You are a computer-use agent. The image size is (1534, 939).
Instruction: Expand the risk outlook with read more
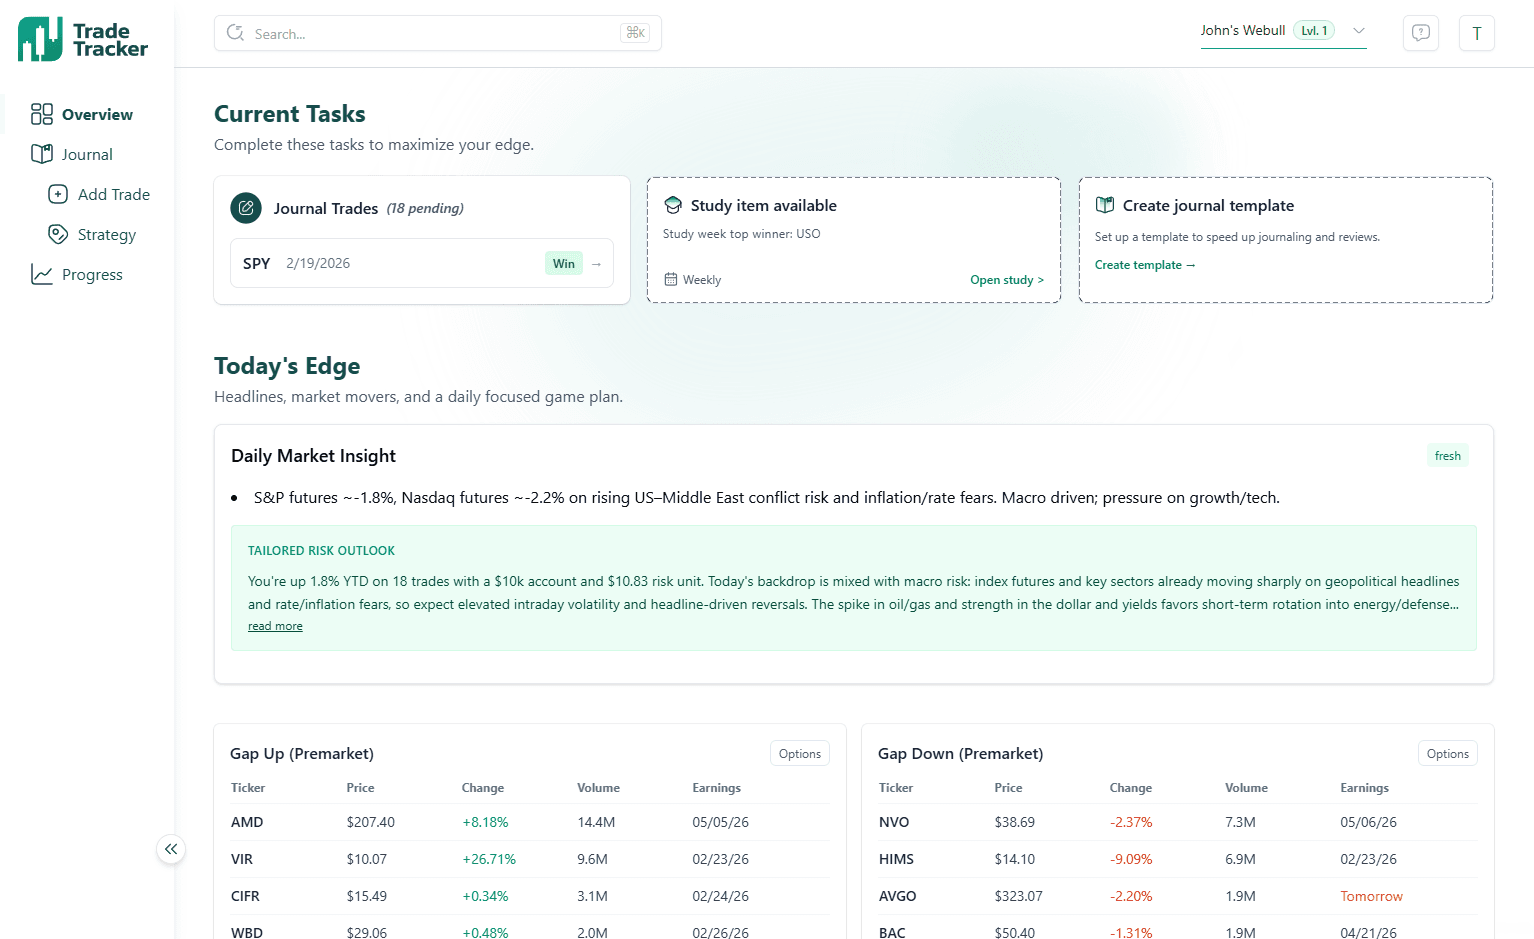(275, 625)
